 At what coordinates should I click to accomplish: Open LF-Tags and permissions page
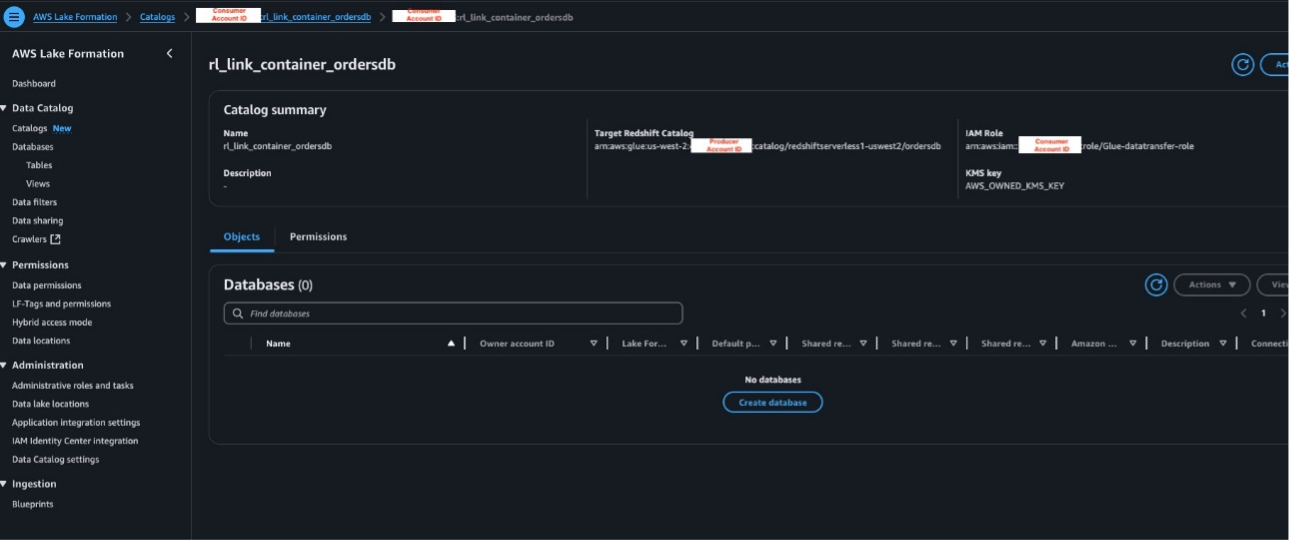[61, 304]
